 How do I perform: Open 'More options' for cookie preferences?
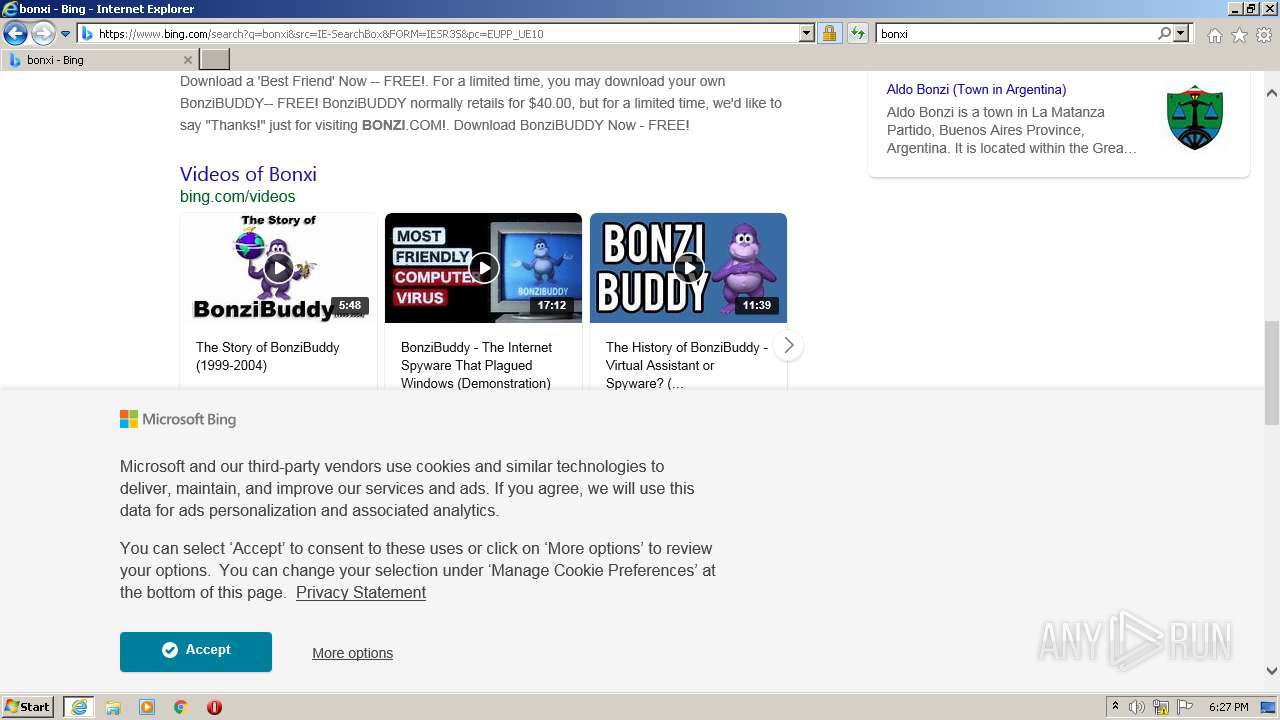tap(352, 653)
